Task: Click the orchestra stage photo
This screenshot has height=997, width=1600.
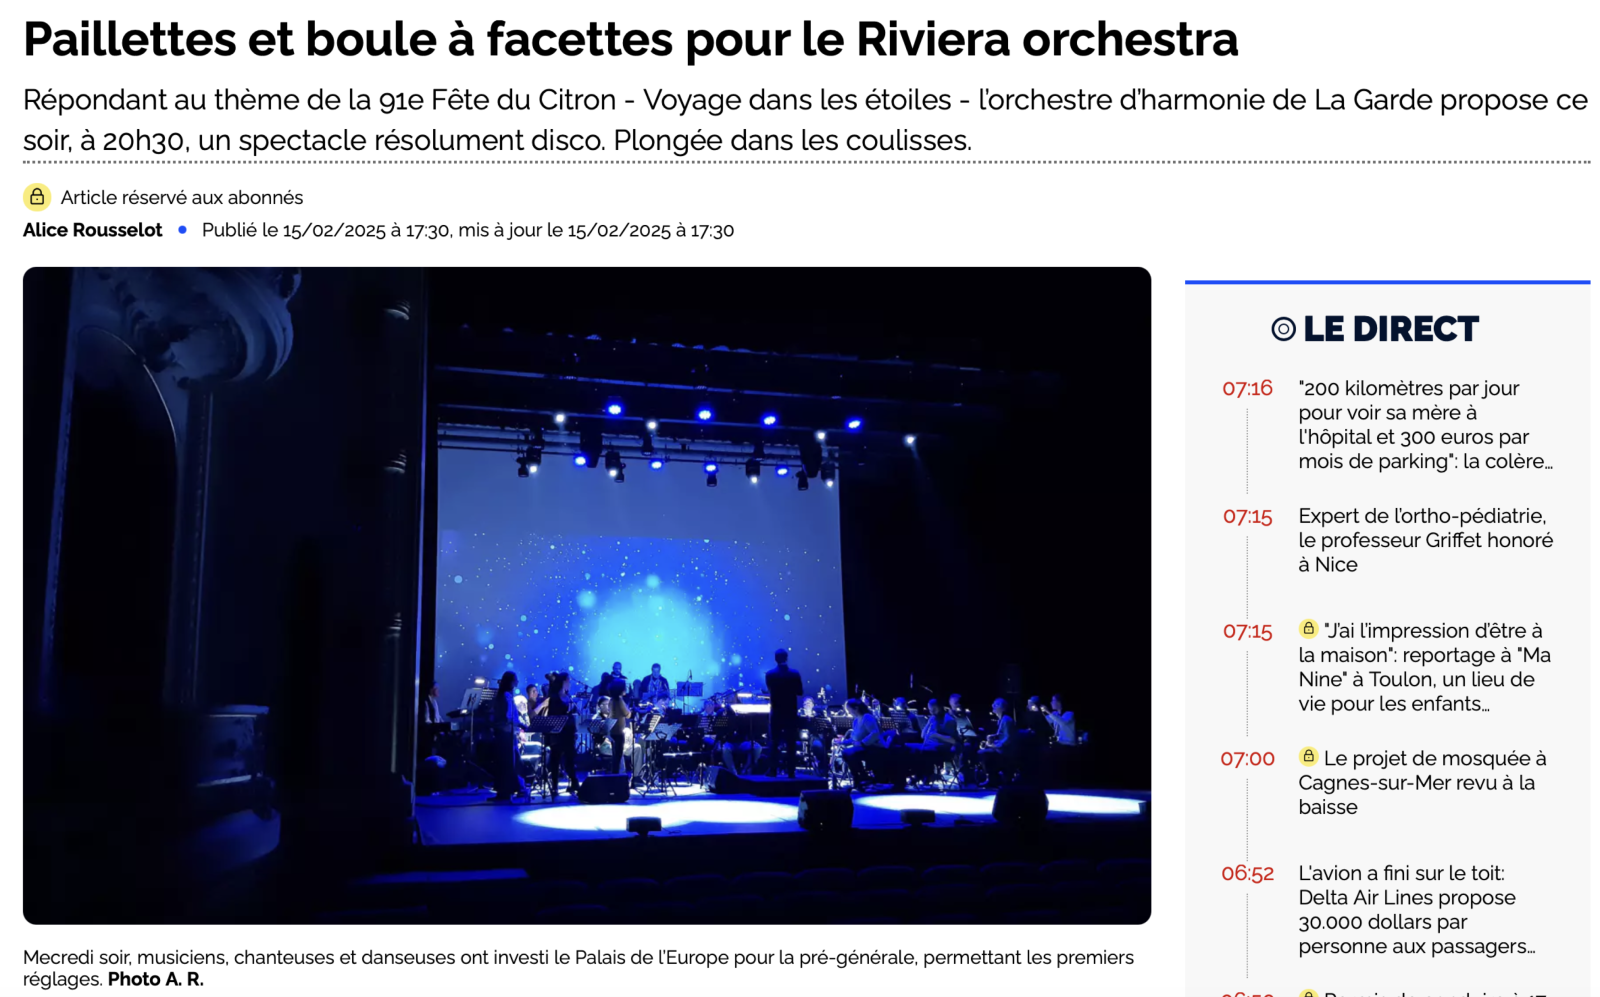Action: (x=587, y=595)
